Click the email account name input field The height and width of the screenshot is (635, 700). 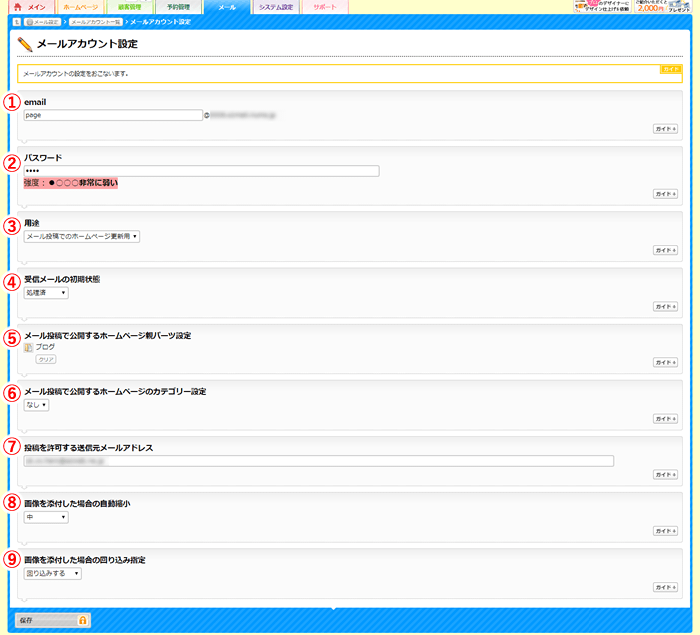click(113, 115)
